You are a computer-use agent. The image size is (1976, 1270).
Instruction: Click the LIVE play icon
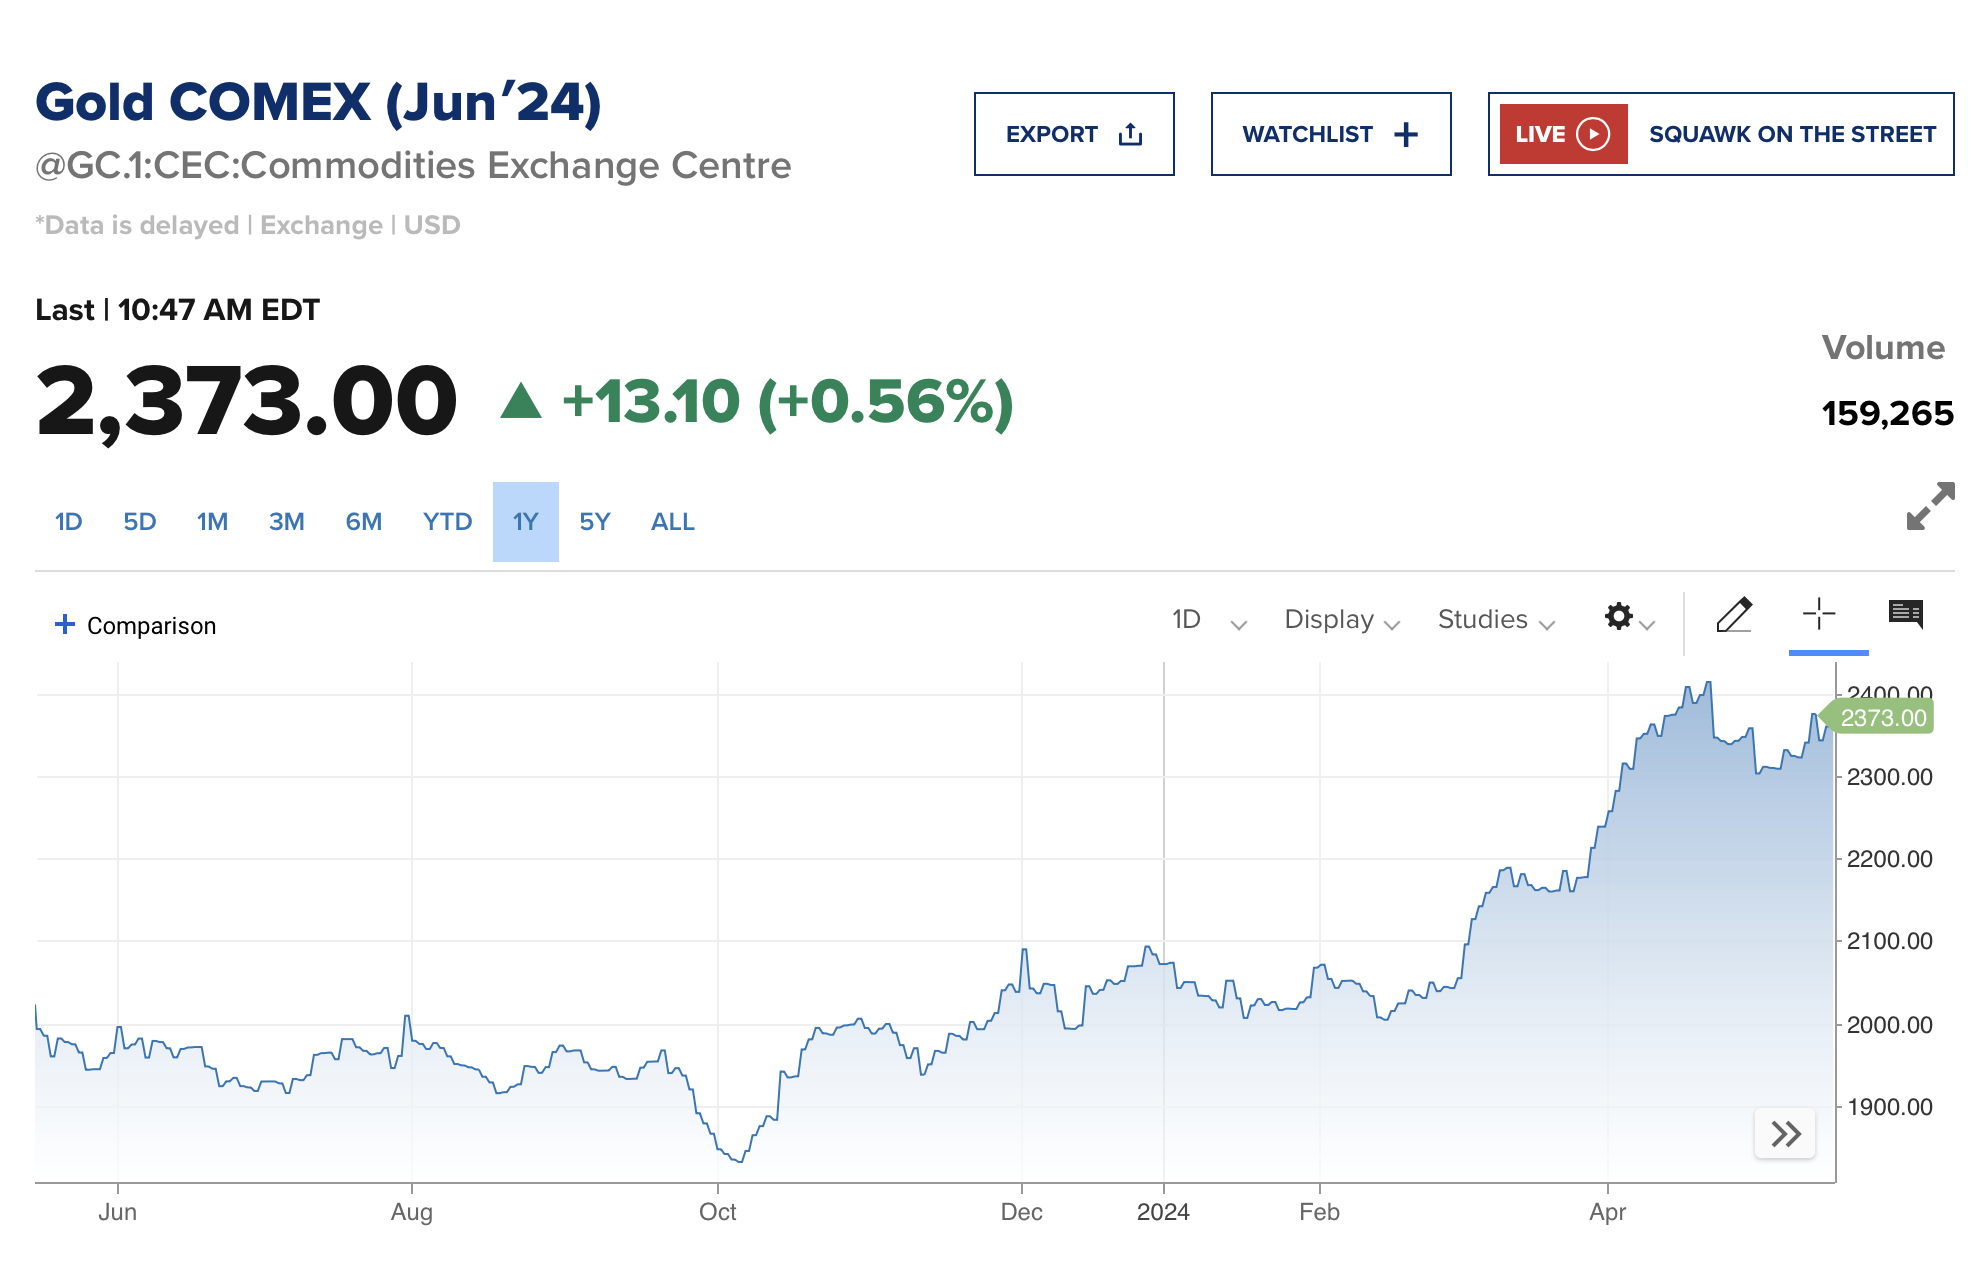[x=1593, y=134]
